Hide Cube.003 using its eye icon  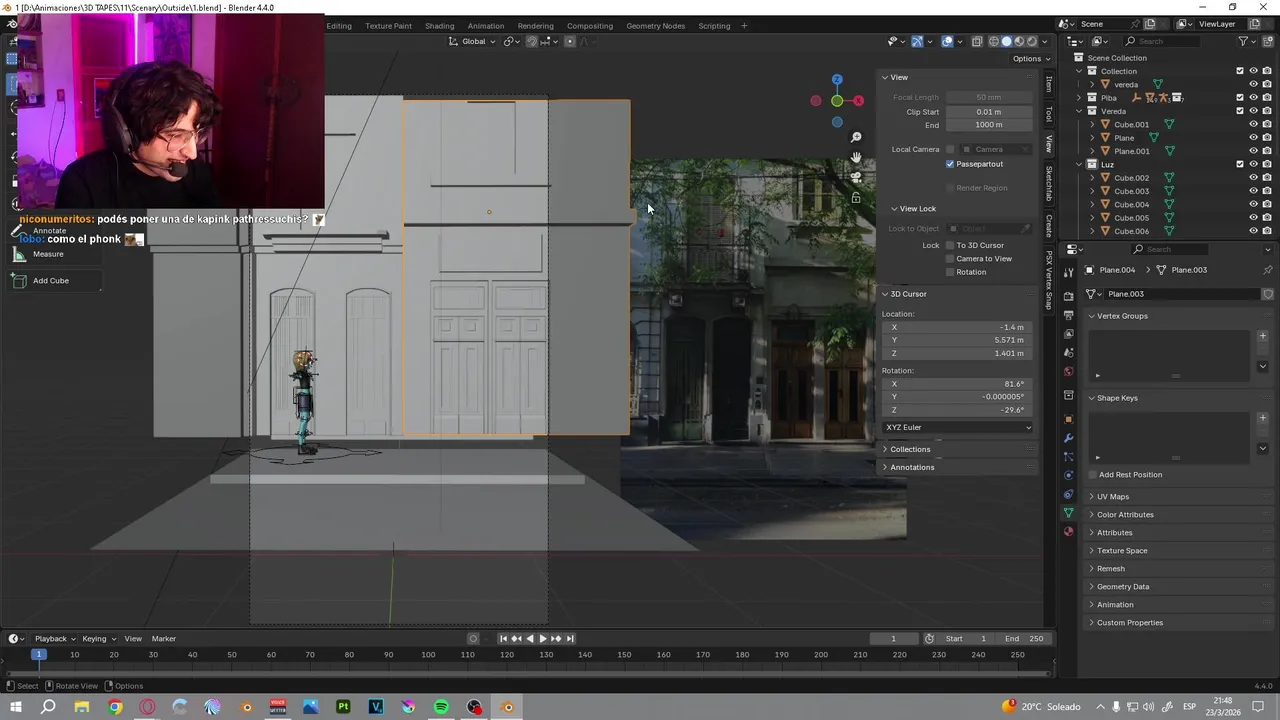pyautogui.click(x=1253, y=191)
